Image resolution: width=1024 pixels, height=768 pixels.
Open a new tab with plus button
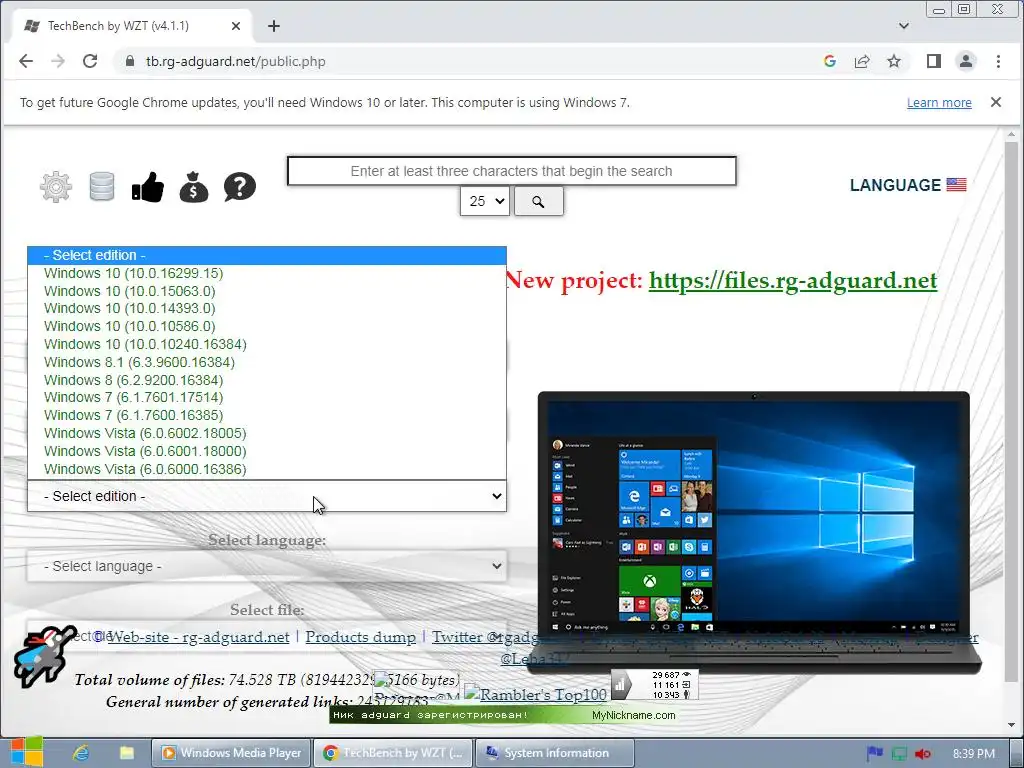point(274,26)
